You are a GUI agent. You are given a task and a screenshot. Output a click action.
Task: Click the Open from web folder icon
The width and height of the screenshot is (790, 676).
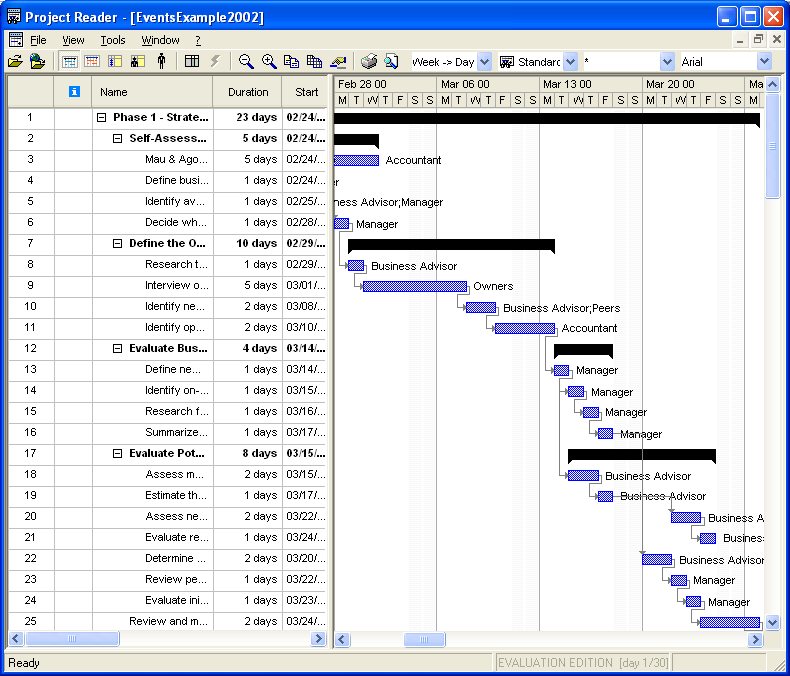(x=37, y=61)
